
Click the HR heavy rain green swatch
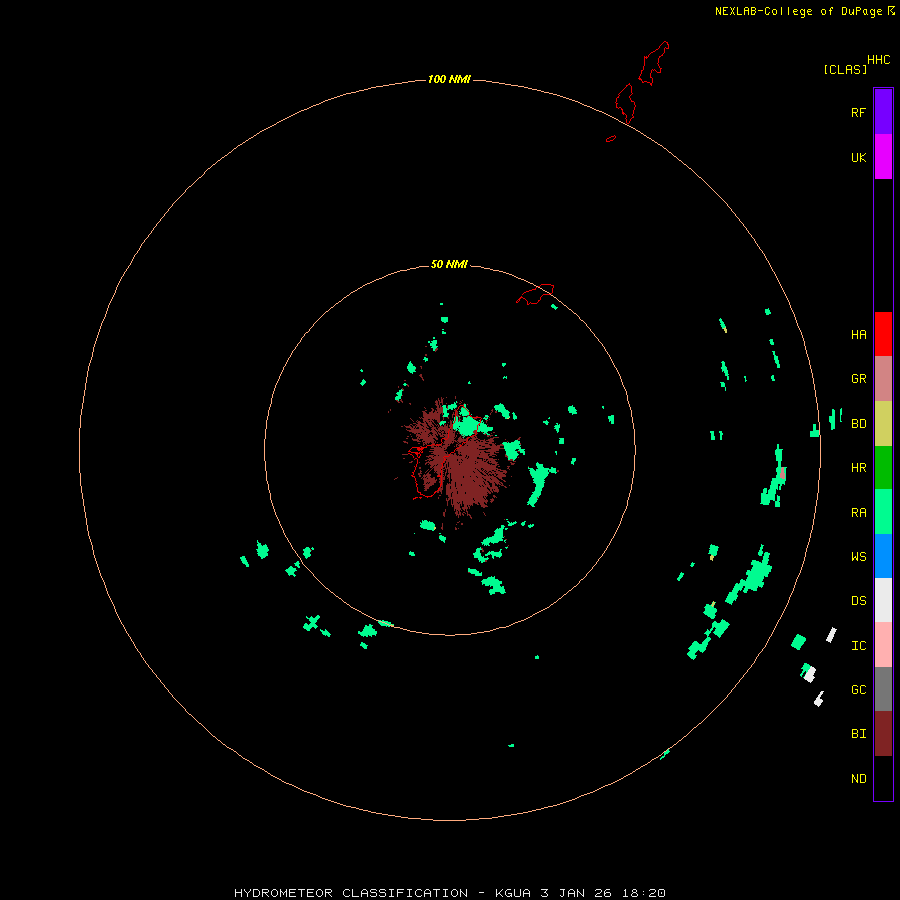click(883, 468)
